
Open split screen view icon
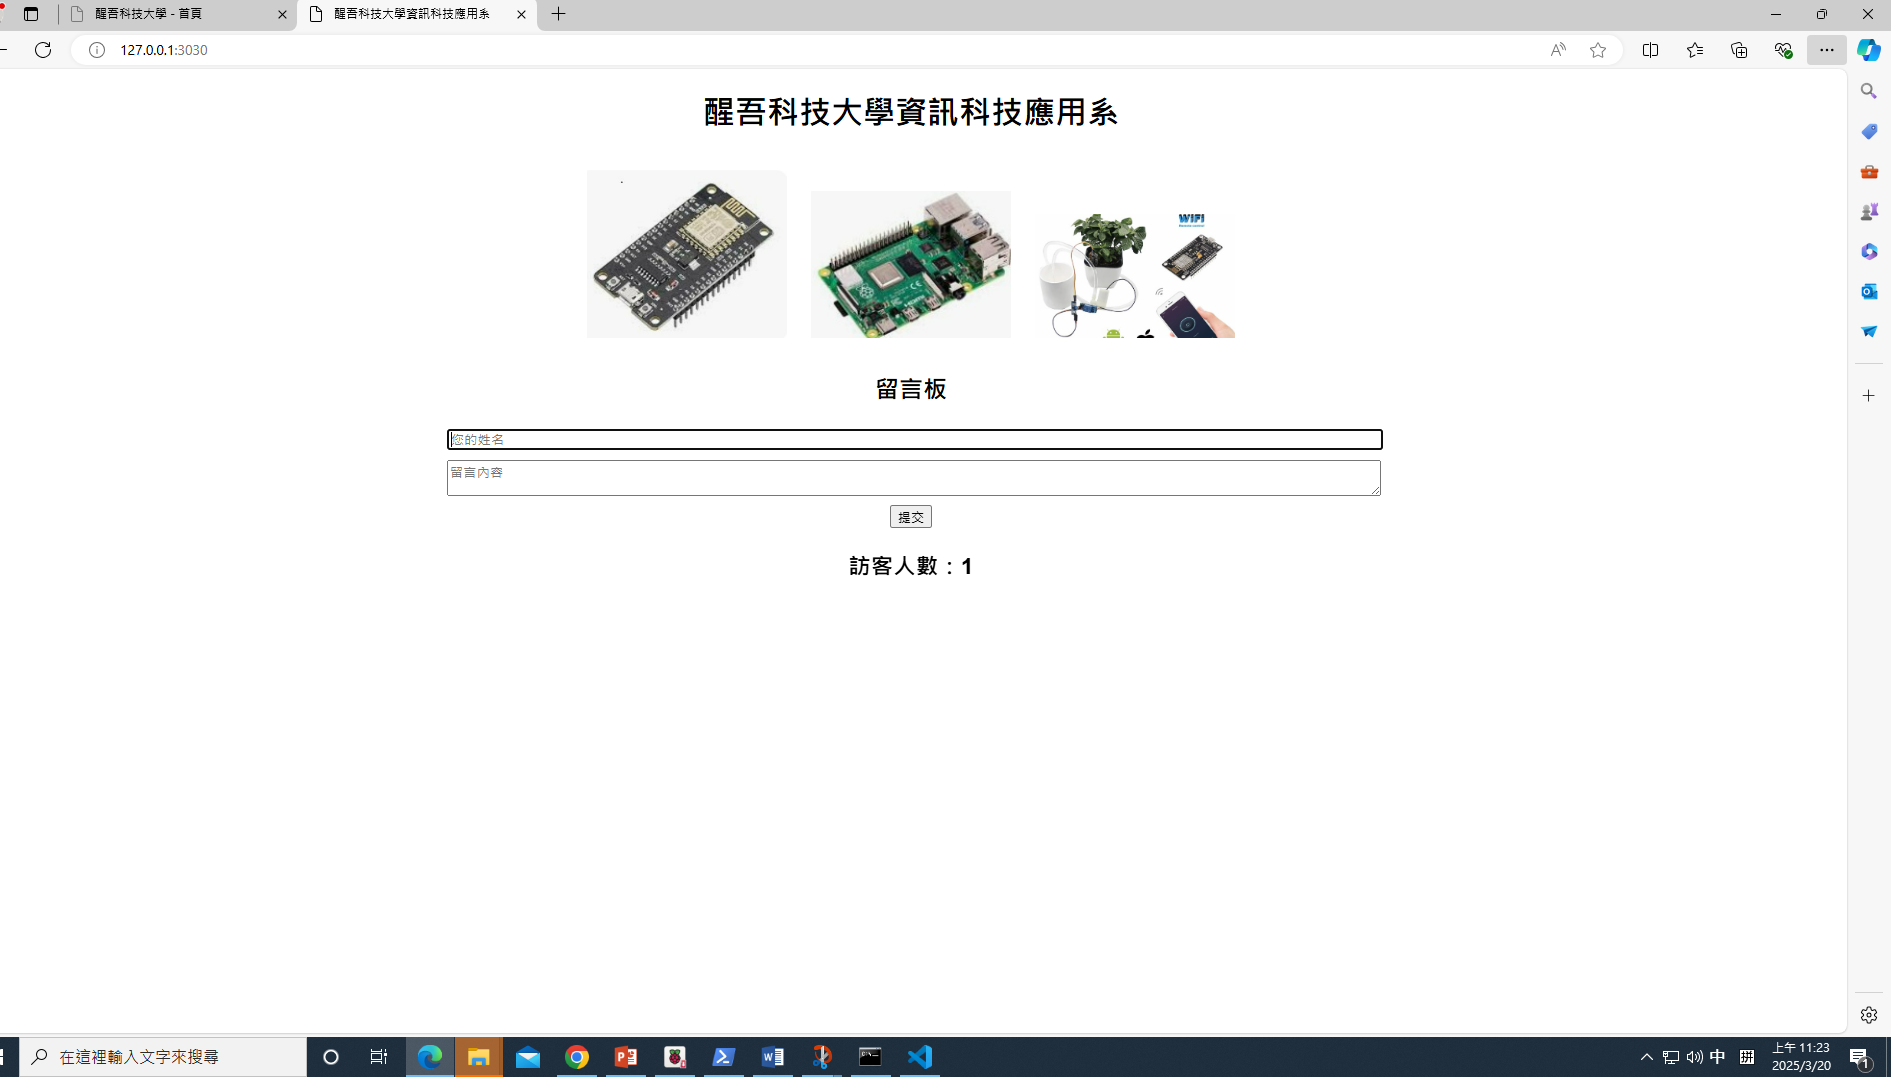(1651, 50)
